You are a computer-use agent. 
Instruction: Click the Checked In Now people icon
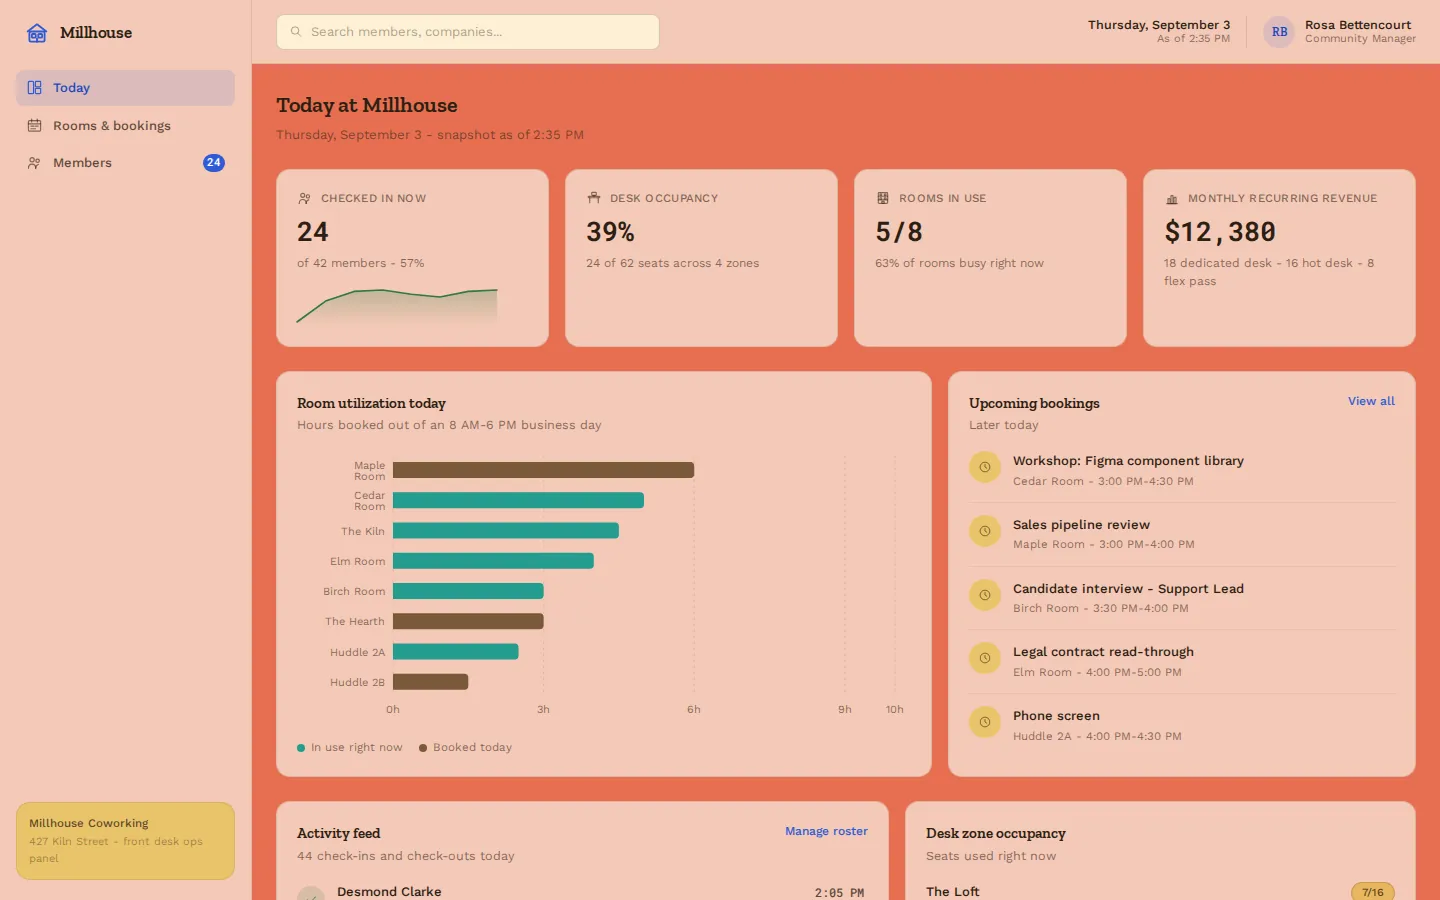click(304, 199)
